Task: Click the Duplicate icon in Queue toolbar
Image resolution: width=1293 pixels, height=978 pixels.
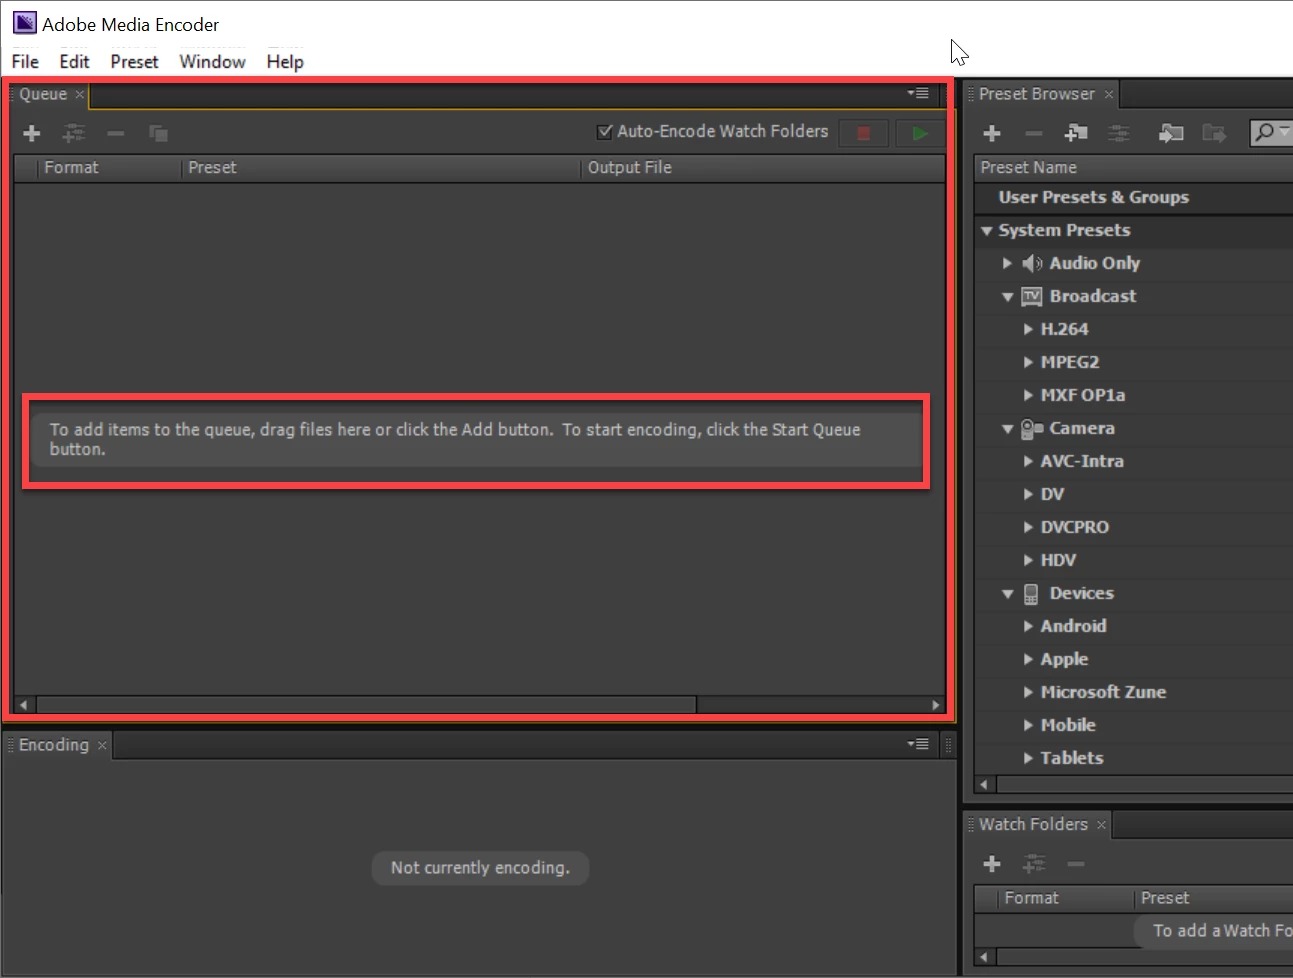Action: (158, 133)
